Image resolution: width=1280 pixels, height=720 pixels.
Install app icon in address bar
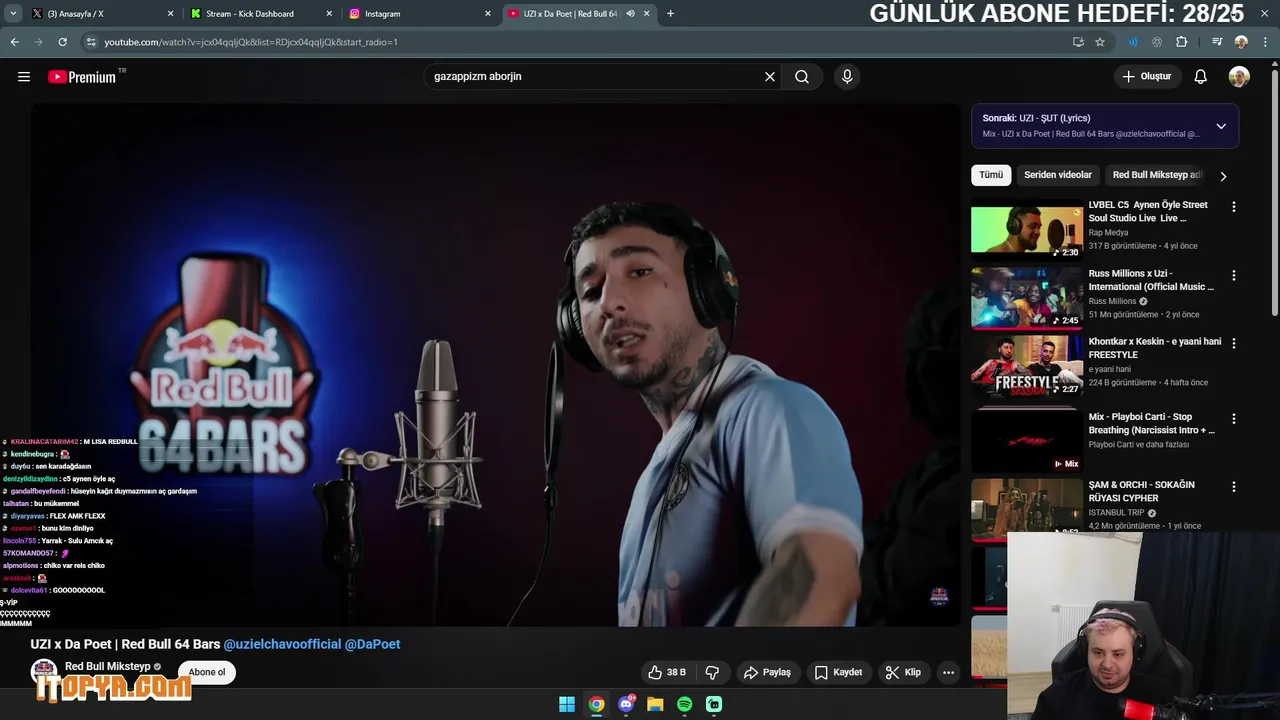click(x=1078, y=42)
